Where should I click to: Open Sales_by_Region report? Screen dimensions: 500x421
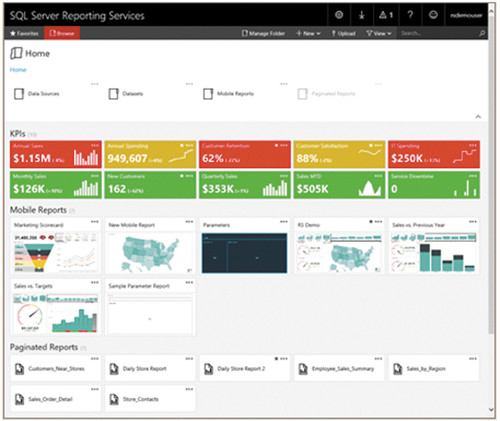(x=434, y=369)
